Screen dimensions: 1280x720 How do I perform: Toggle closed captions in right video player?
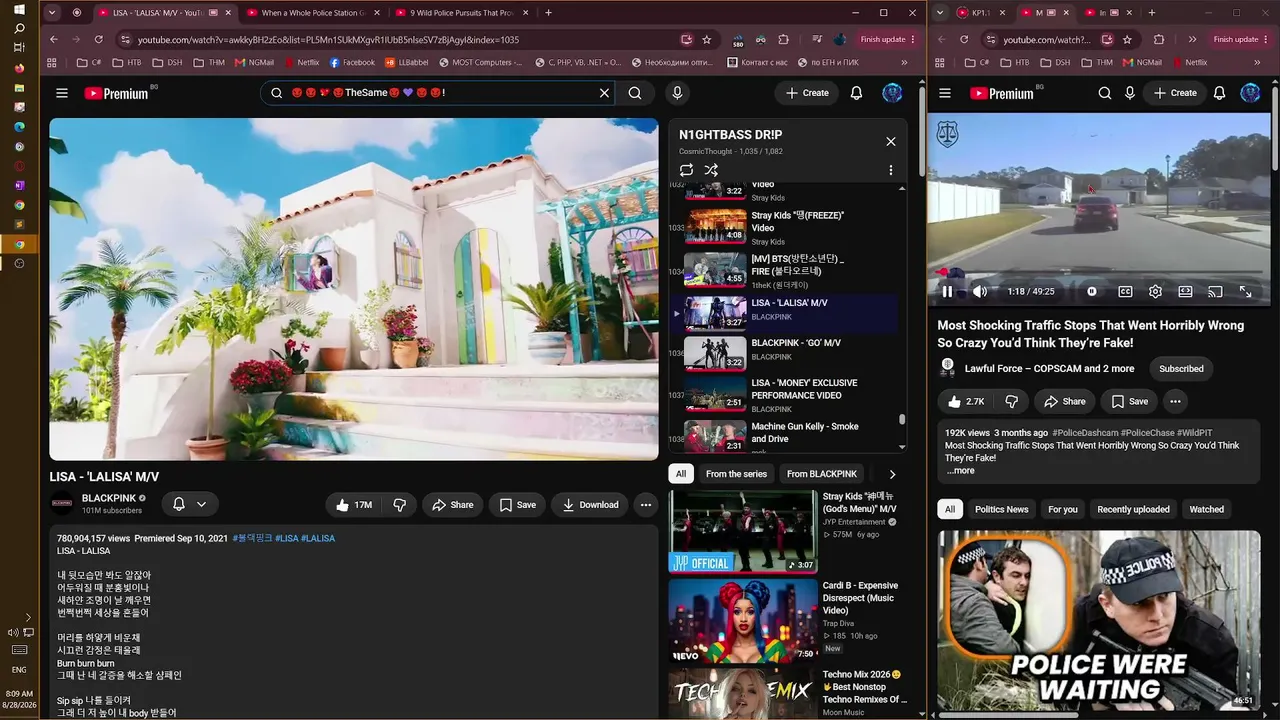pyautogui.click(x=1125, y=292)
